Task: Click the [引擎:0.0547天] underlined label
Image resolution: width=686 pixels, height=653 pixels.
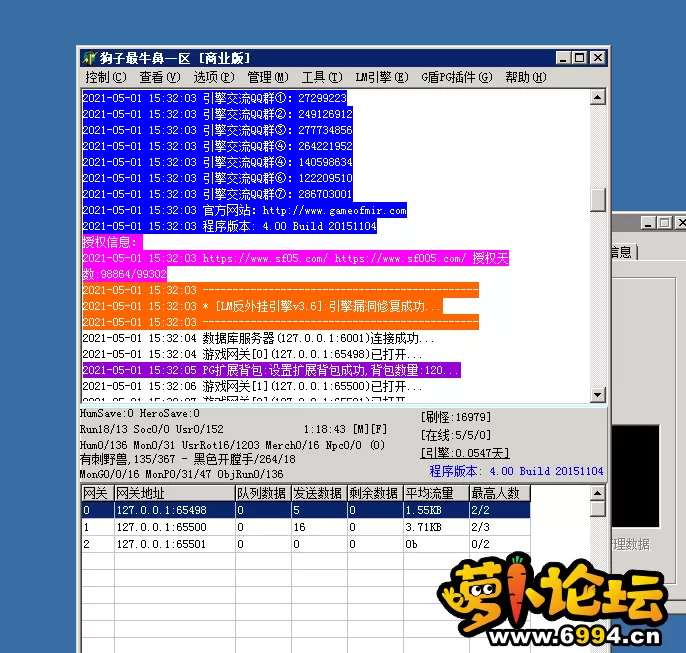Action: pyautogui.click(x=465, y=453)
